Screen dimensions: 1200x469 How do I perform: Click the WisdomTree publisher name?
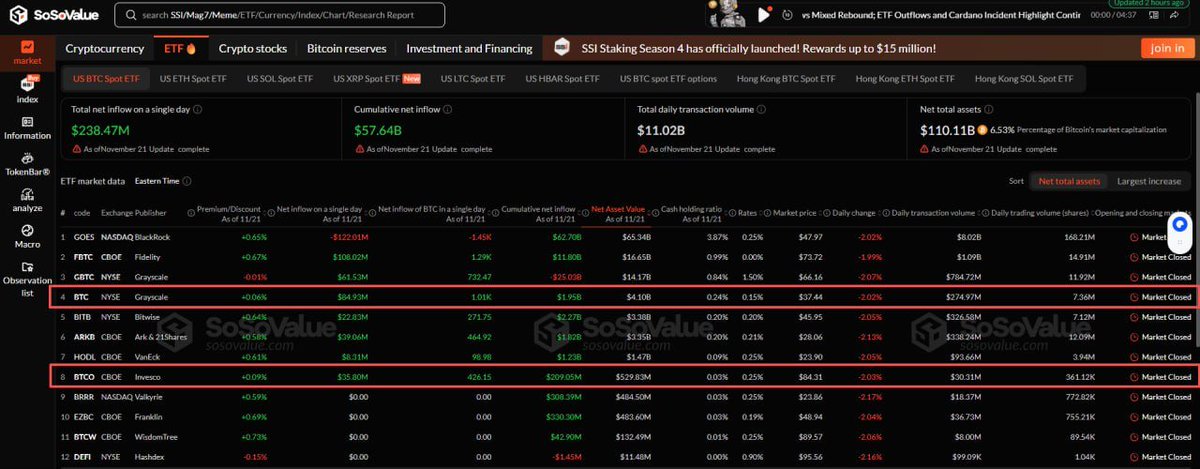pyautogui.click(x=156, y=437)
